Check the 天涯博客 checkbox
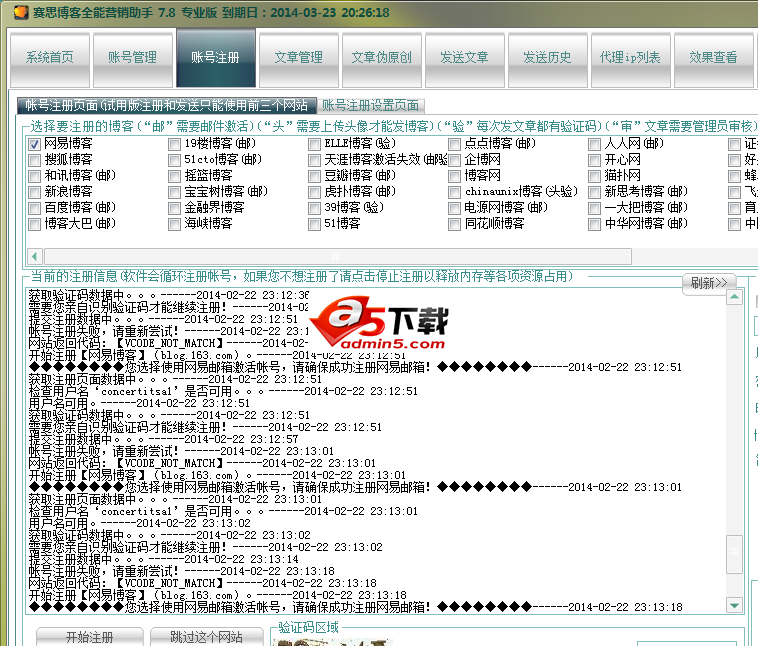The width and height of the screenshot is (758, 646). coord(314,160)
